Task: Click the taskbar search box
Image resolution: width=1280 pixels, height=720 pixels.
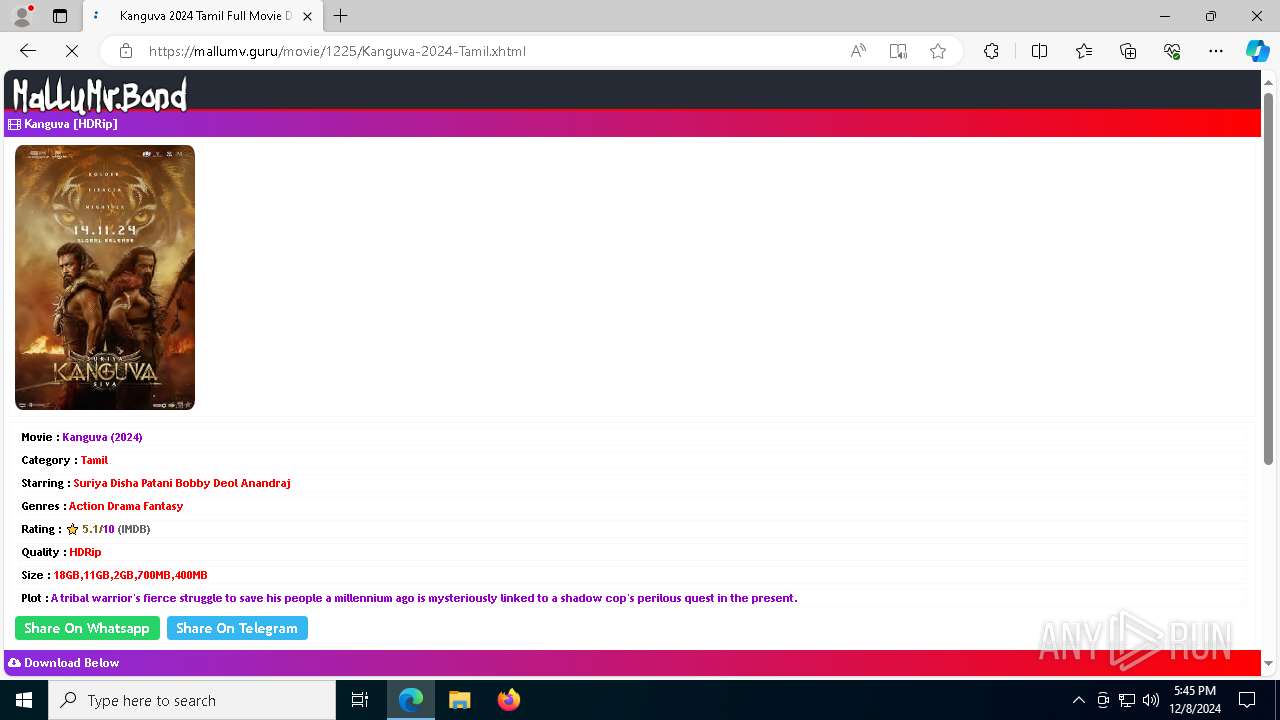Action: [192, 700]
